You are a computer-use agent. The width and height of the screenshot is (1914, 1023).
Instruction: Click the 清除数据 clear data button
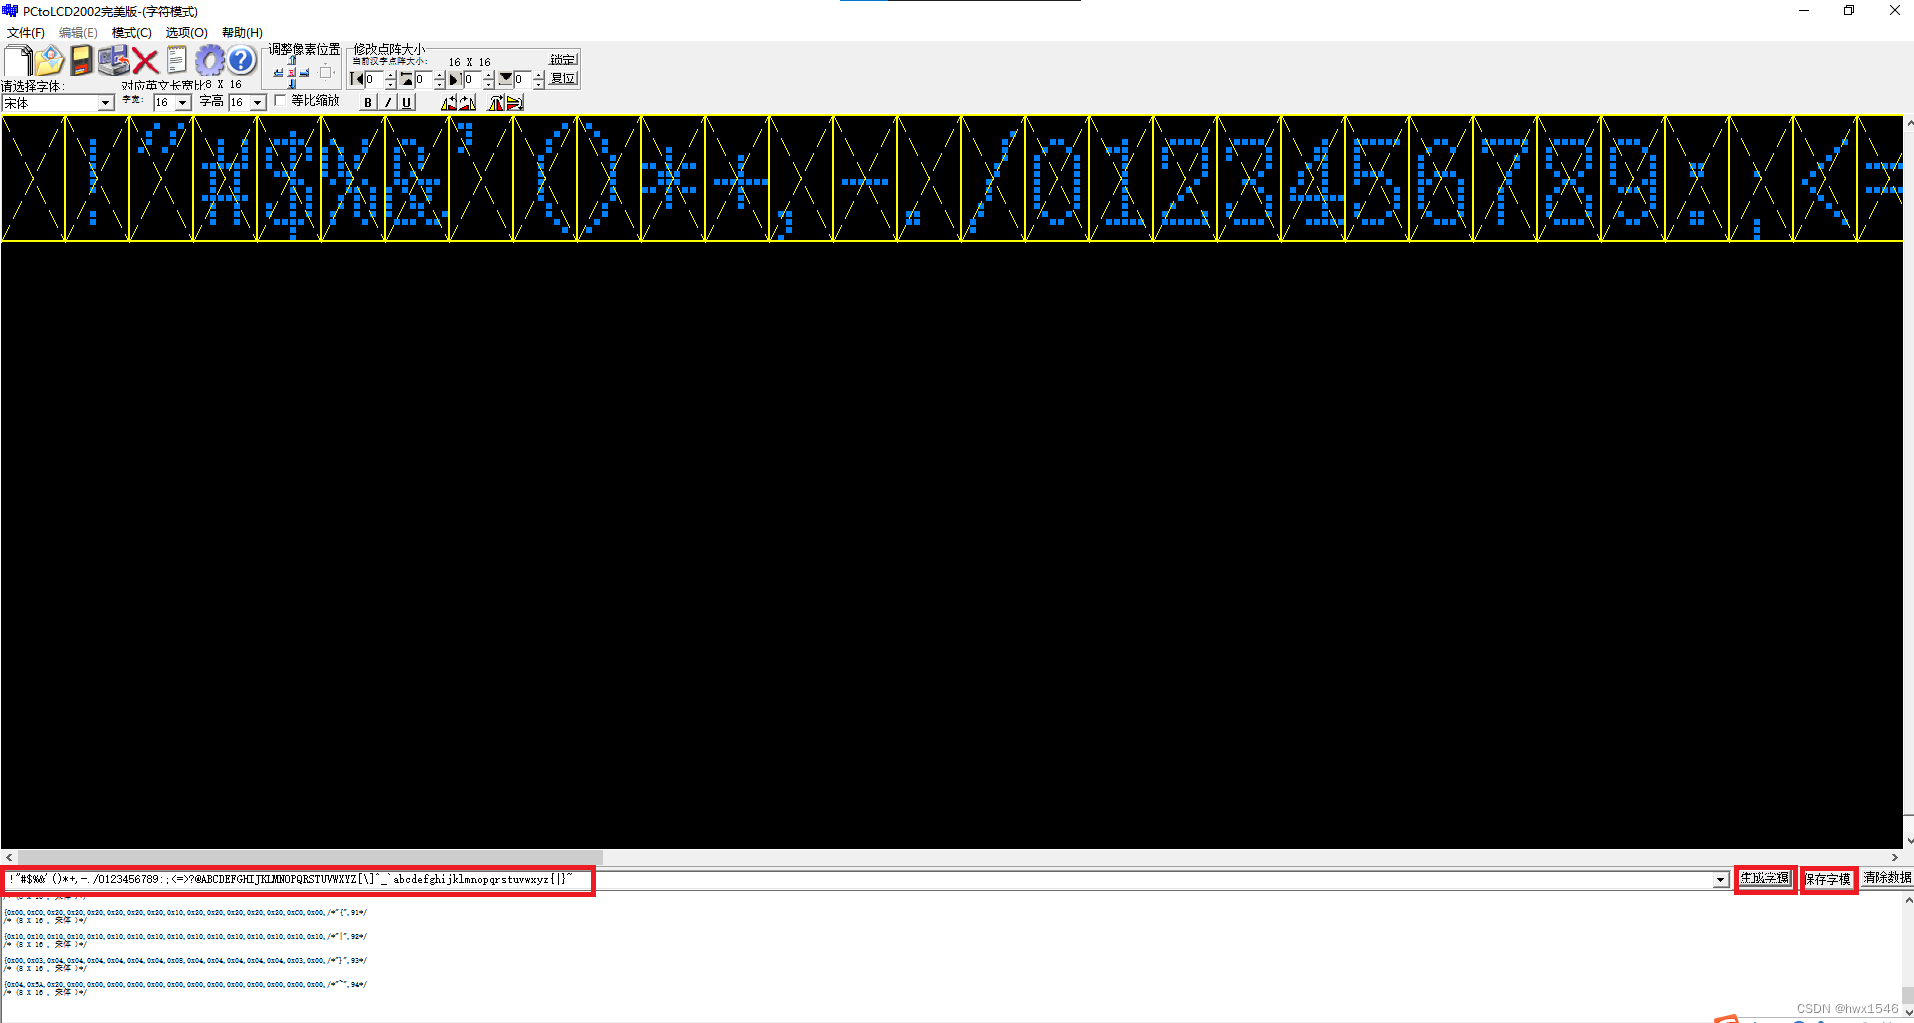pos(1887,878)
